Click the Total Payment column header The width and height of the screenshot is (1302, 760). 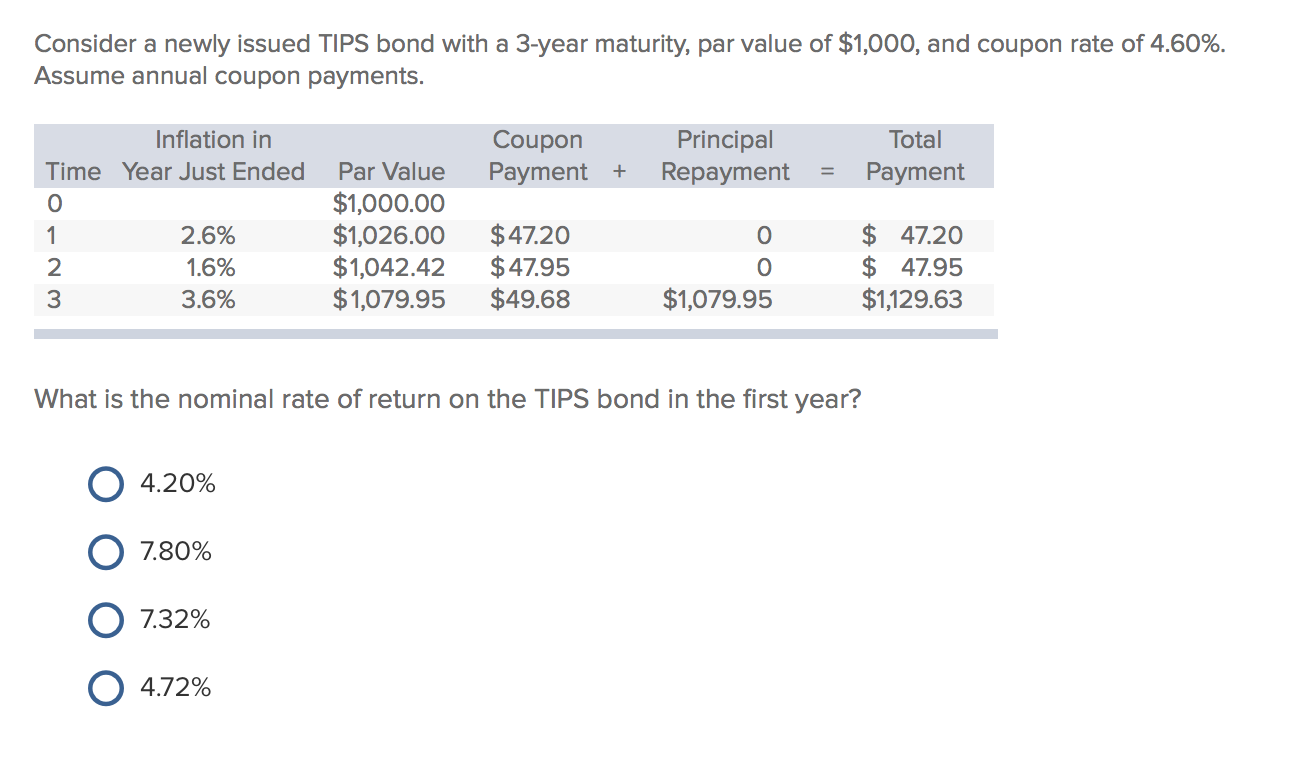(915, 156)
